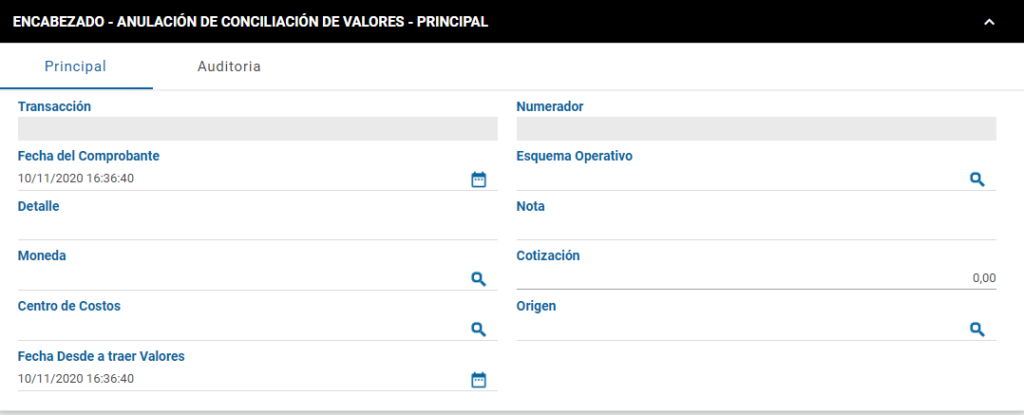Viewport: 1024px width, 415px height.
Task: Focus the Detalle text field
Action: 257,228
